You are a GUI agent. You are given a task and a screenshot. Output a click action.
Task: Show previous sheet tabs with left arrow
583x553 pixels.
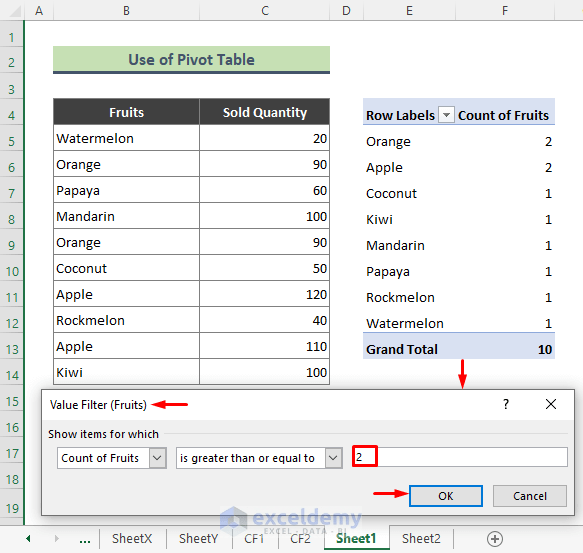28,538
